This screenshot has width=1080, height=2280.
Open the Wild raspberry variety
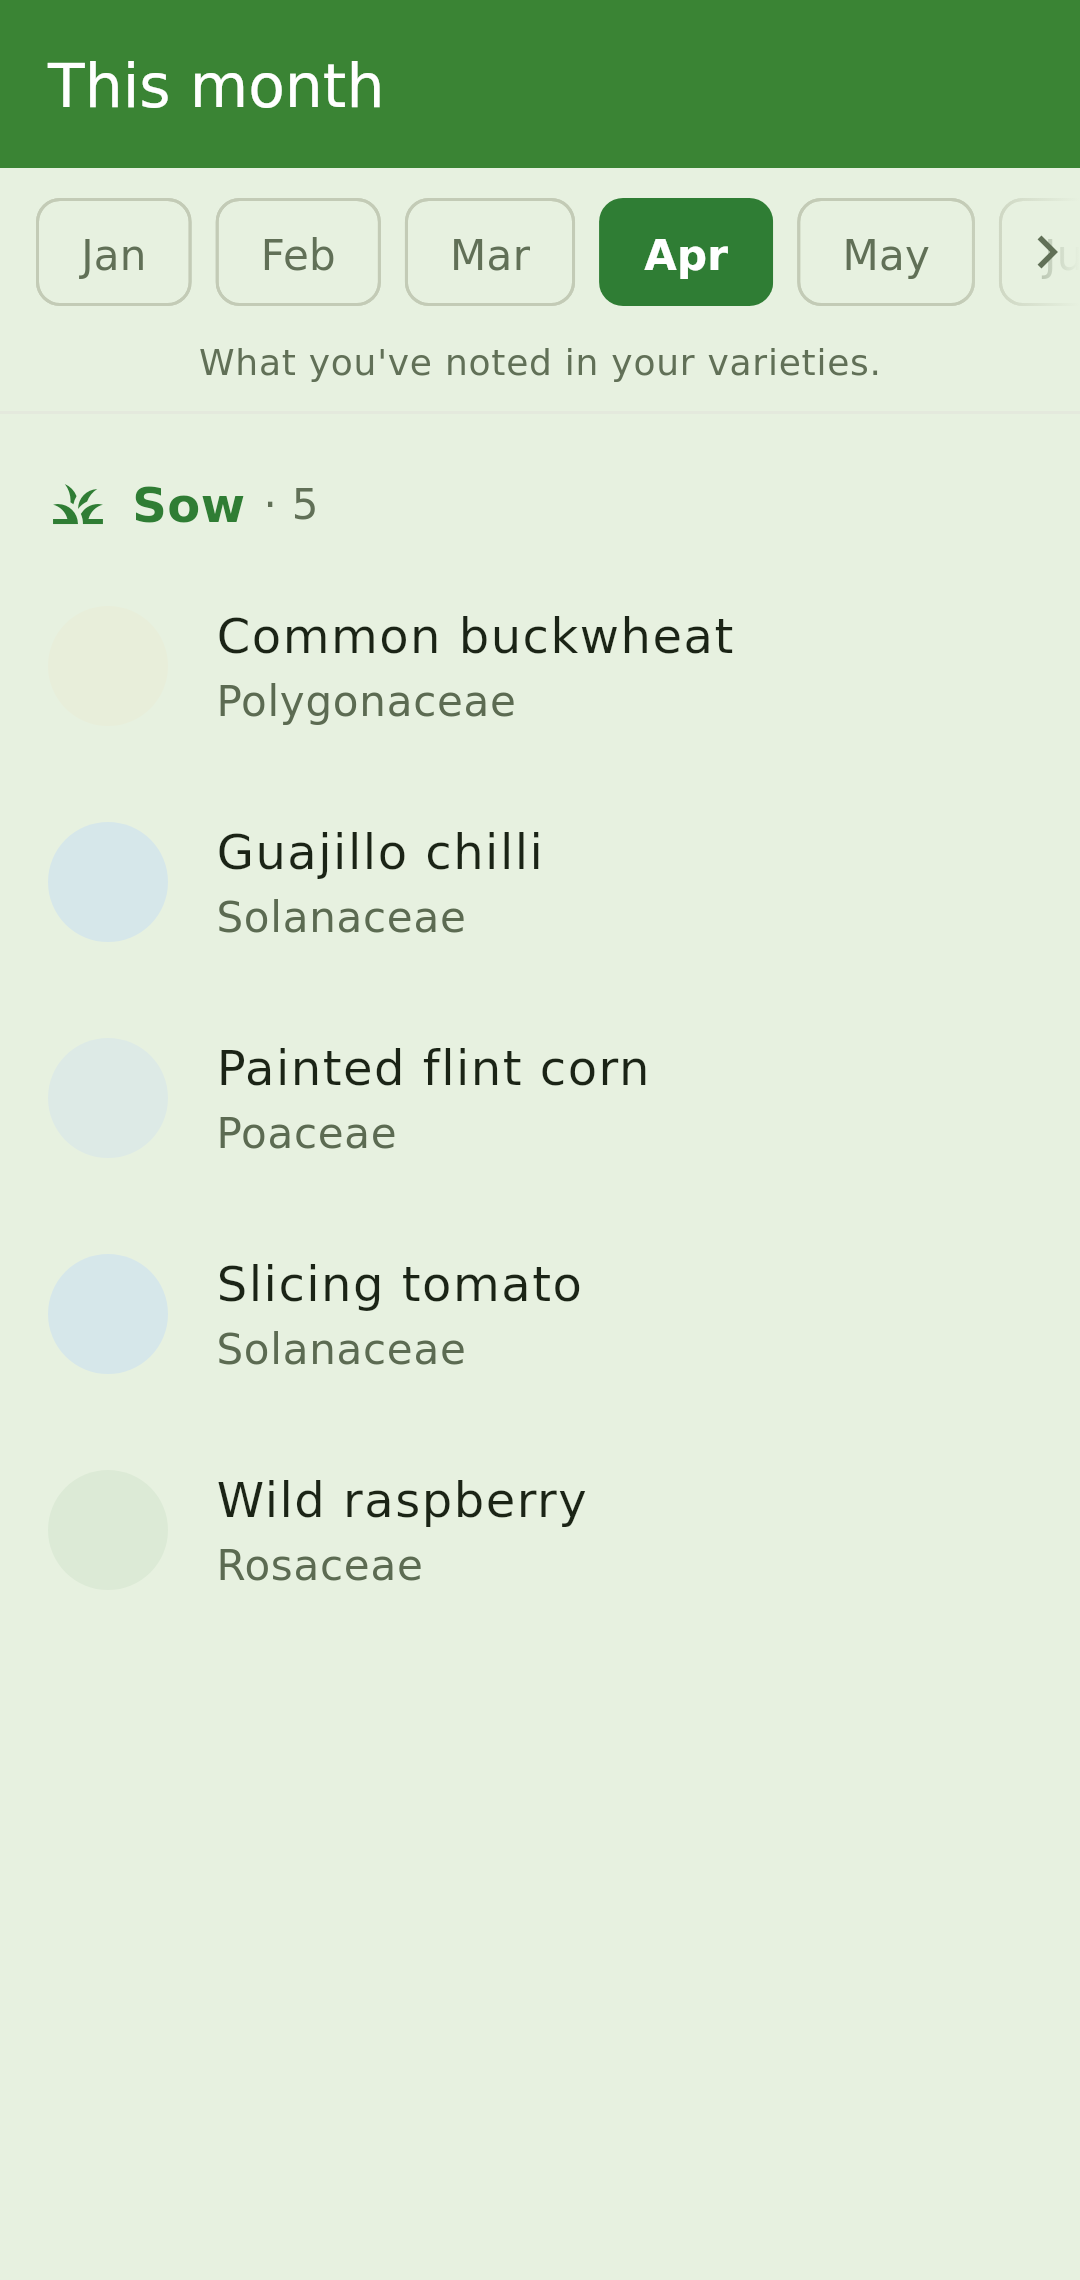click(x=540, y=1530)
